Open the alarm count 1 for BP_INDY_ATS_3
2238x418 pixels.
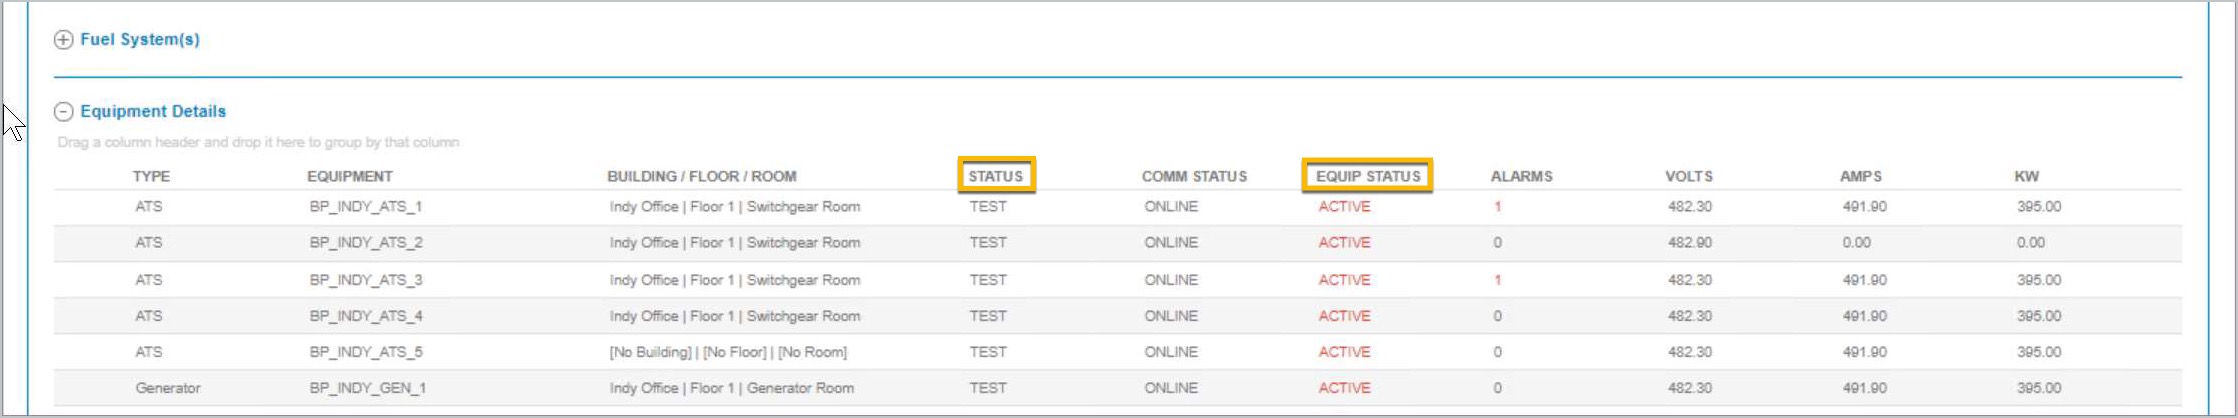point(1497,280)
